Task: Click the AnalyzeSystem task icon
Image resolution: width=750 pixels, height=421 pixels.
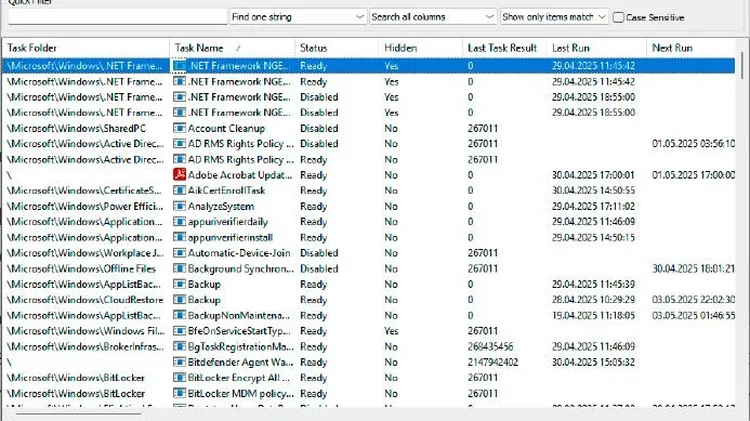Action: [179, 206]
